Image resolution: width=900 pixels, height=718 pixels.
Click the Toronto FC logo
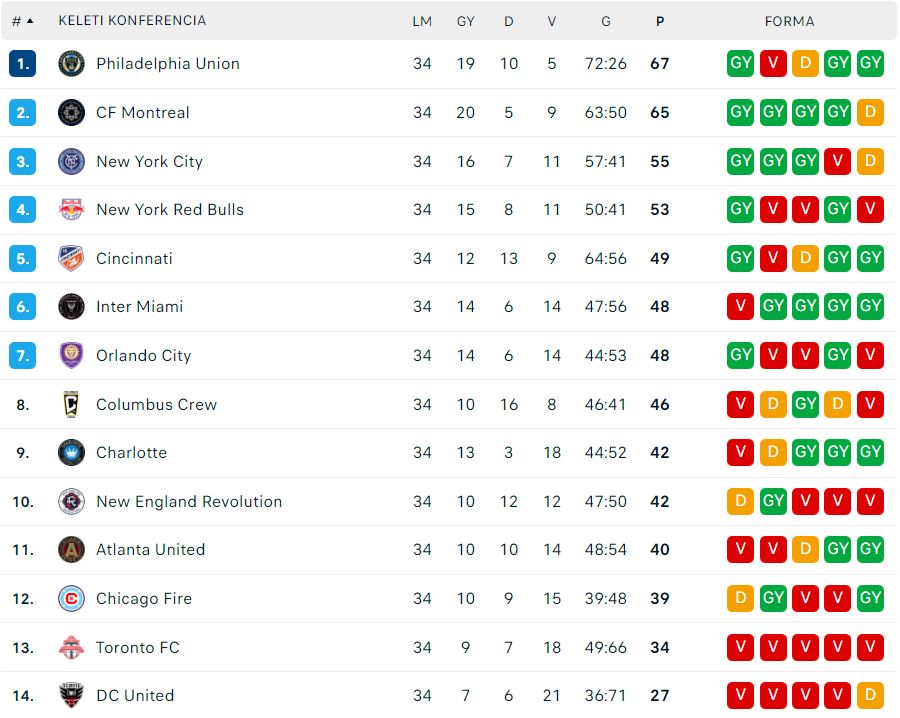71,647
